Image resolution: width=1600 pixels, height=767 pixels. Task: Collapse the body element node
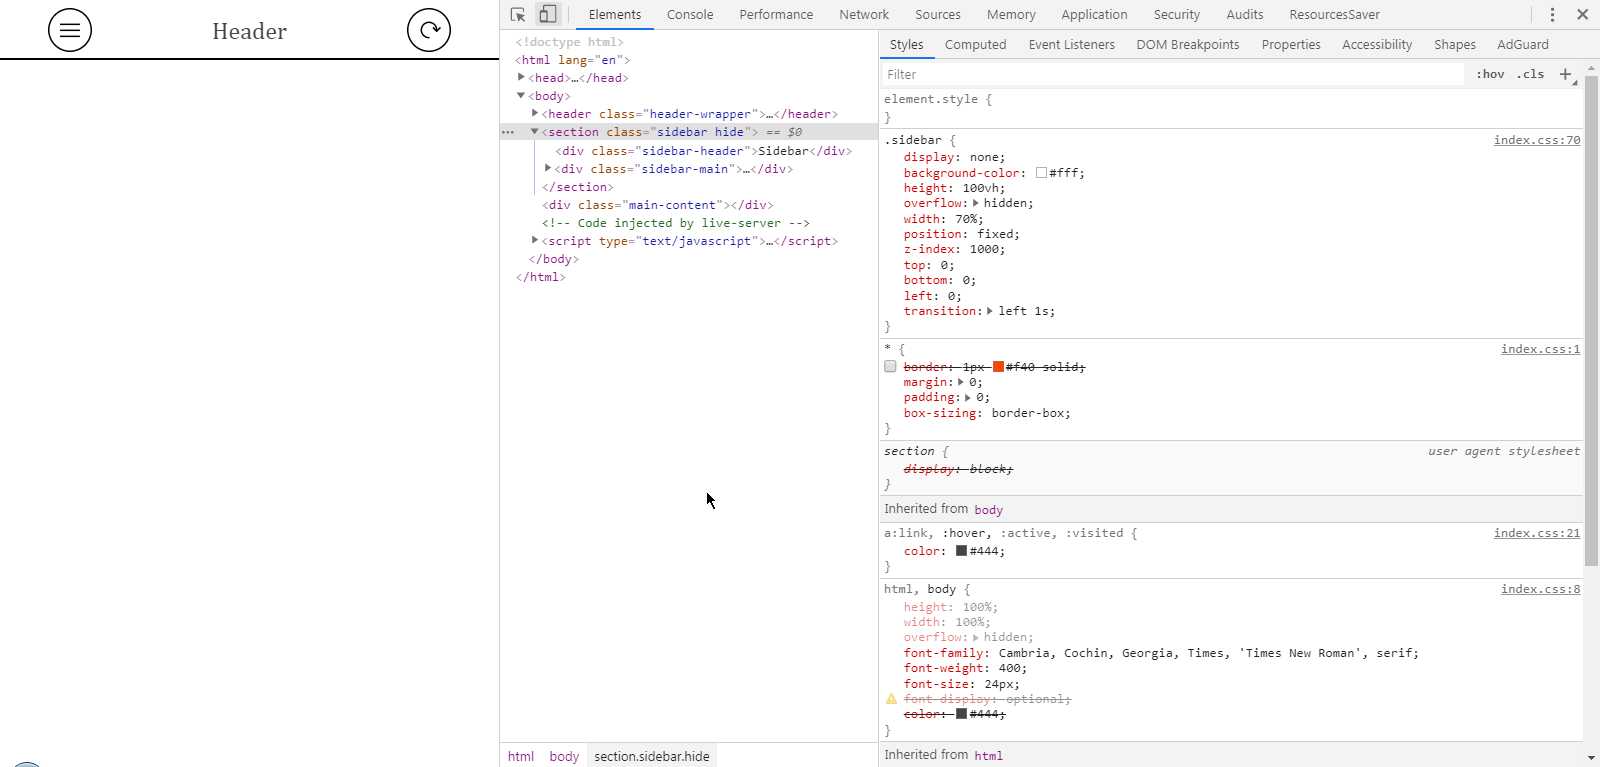521,95
